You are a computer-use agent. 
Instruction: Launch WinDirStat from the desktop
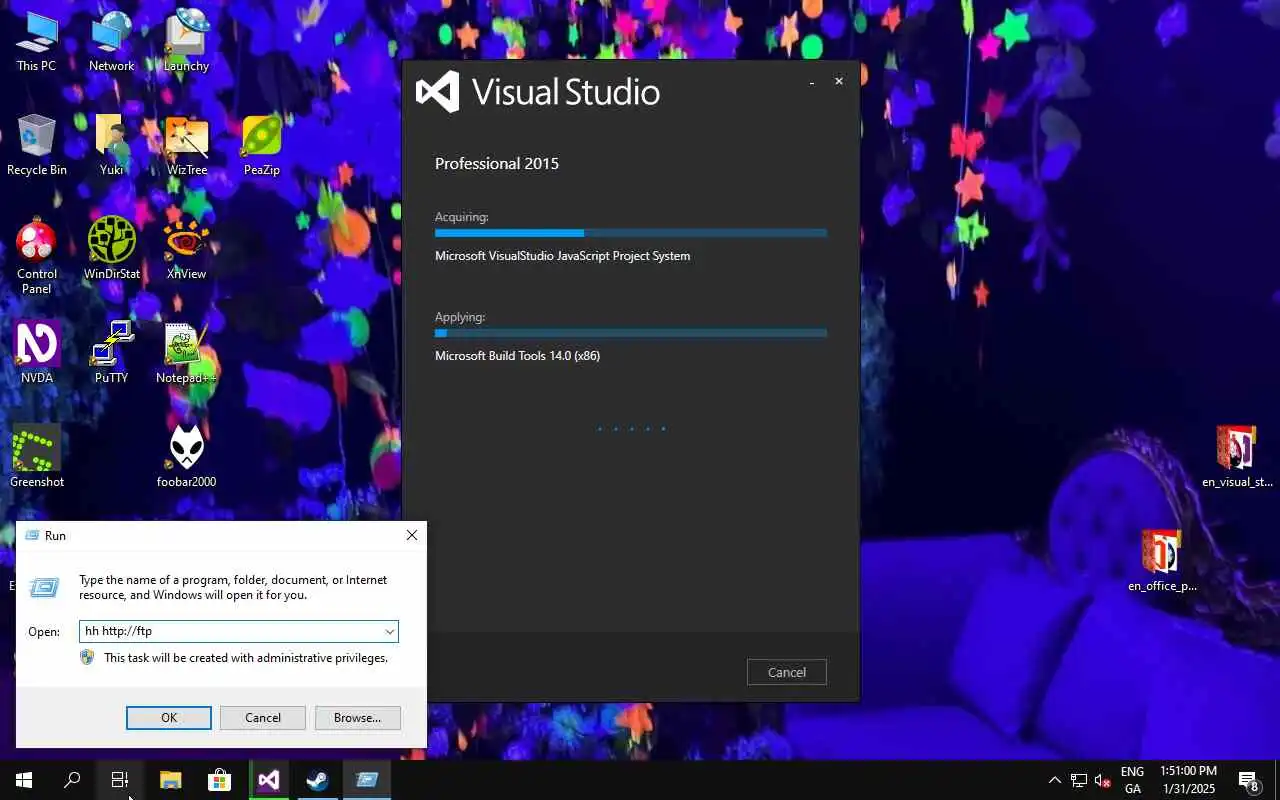point(111,250)
